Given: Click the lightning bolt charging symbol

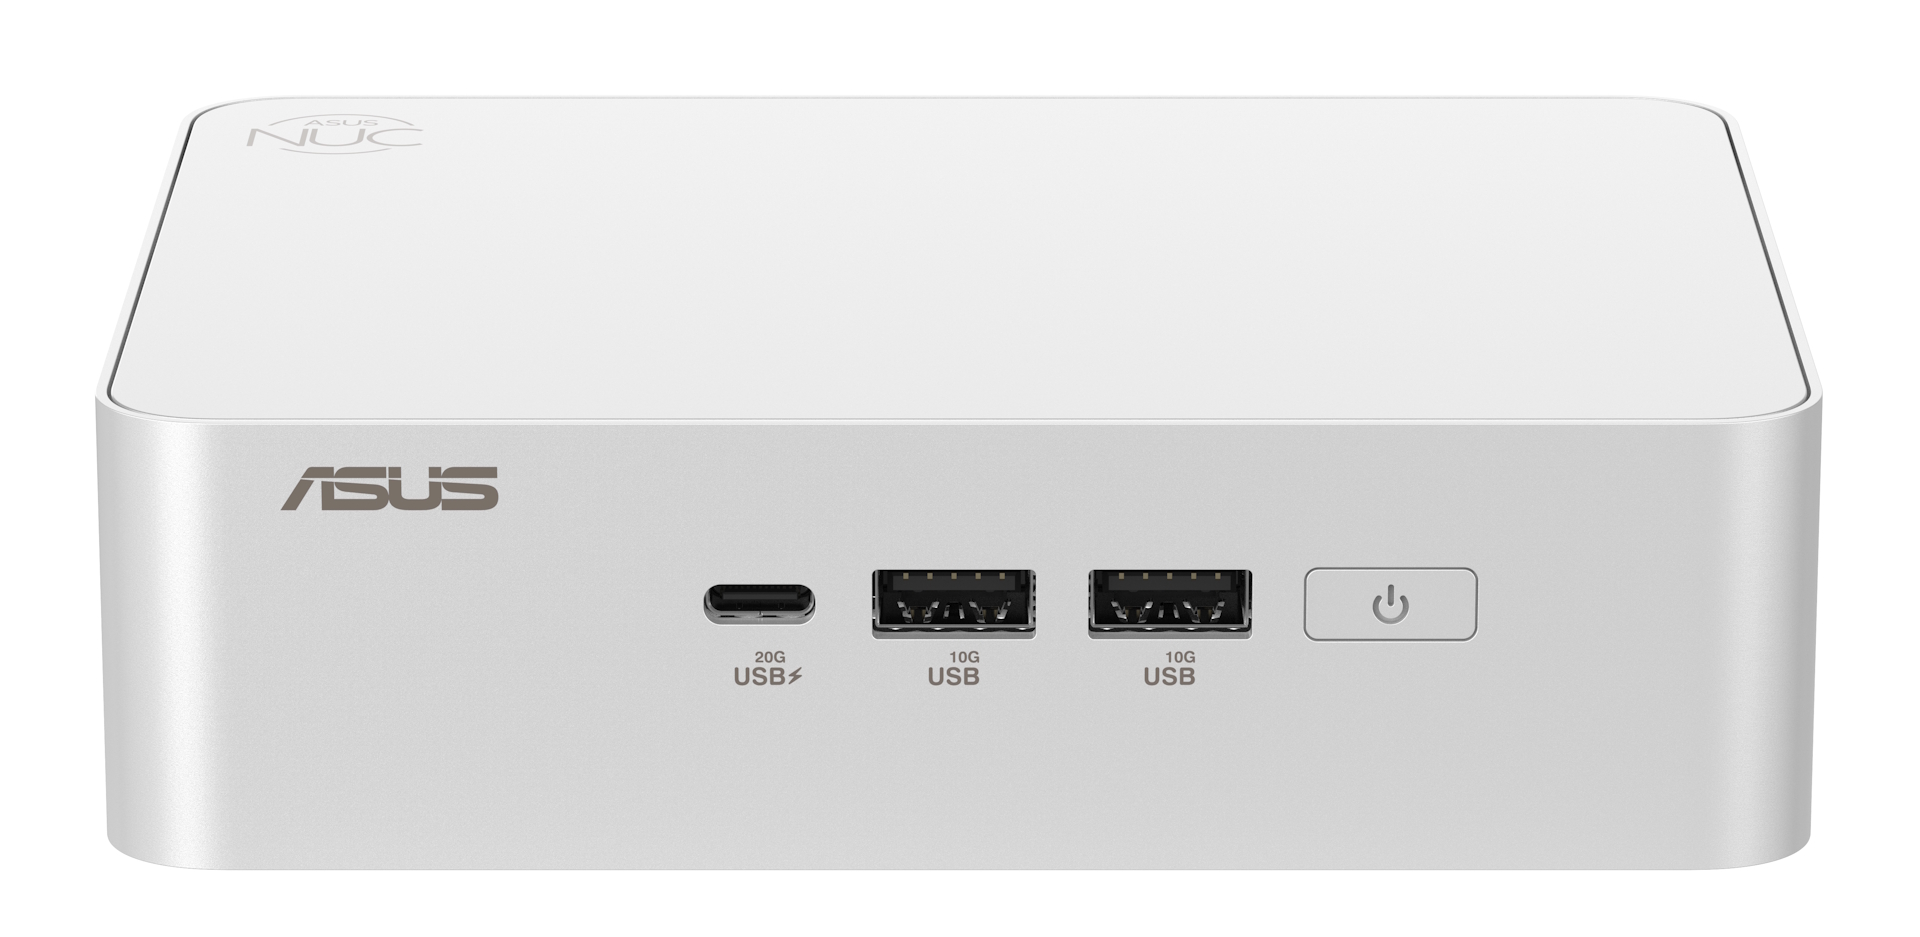Looking at the screenshot, I should [795, 677].
